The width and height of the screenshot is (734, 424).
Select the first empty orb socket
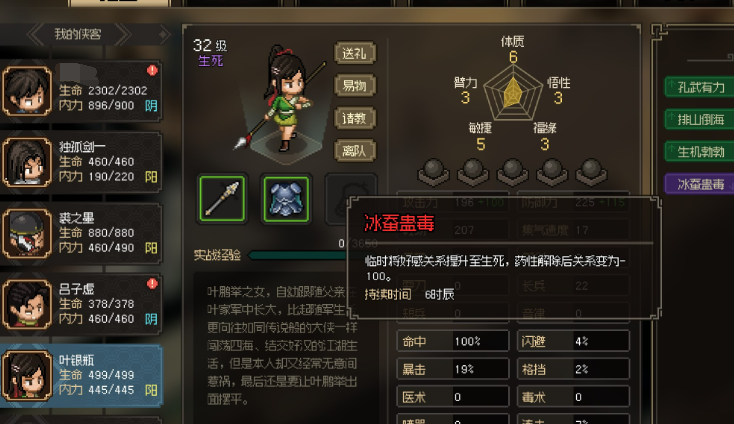pos(433,172)
